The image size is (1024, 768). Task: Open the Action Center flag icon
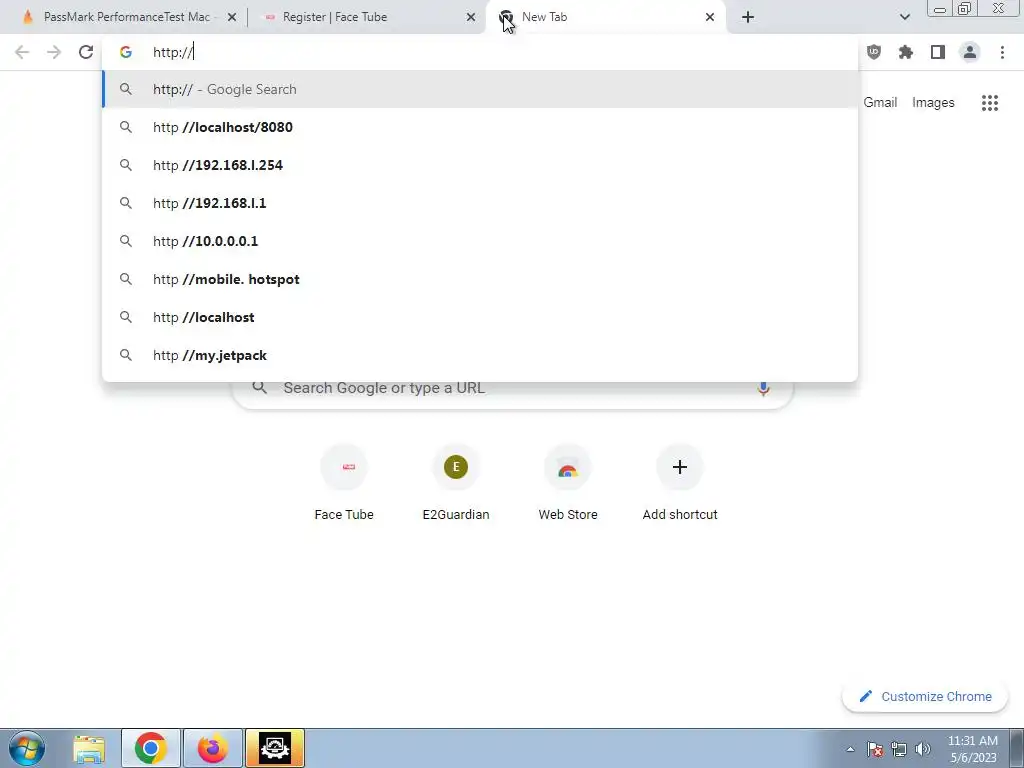click(875, 749)
